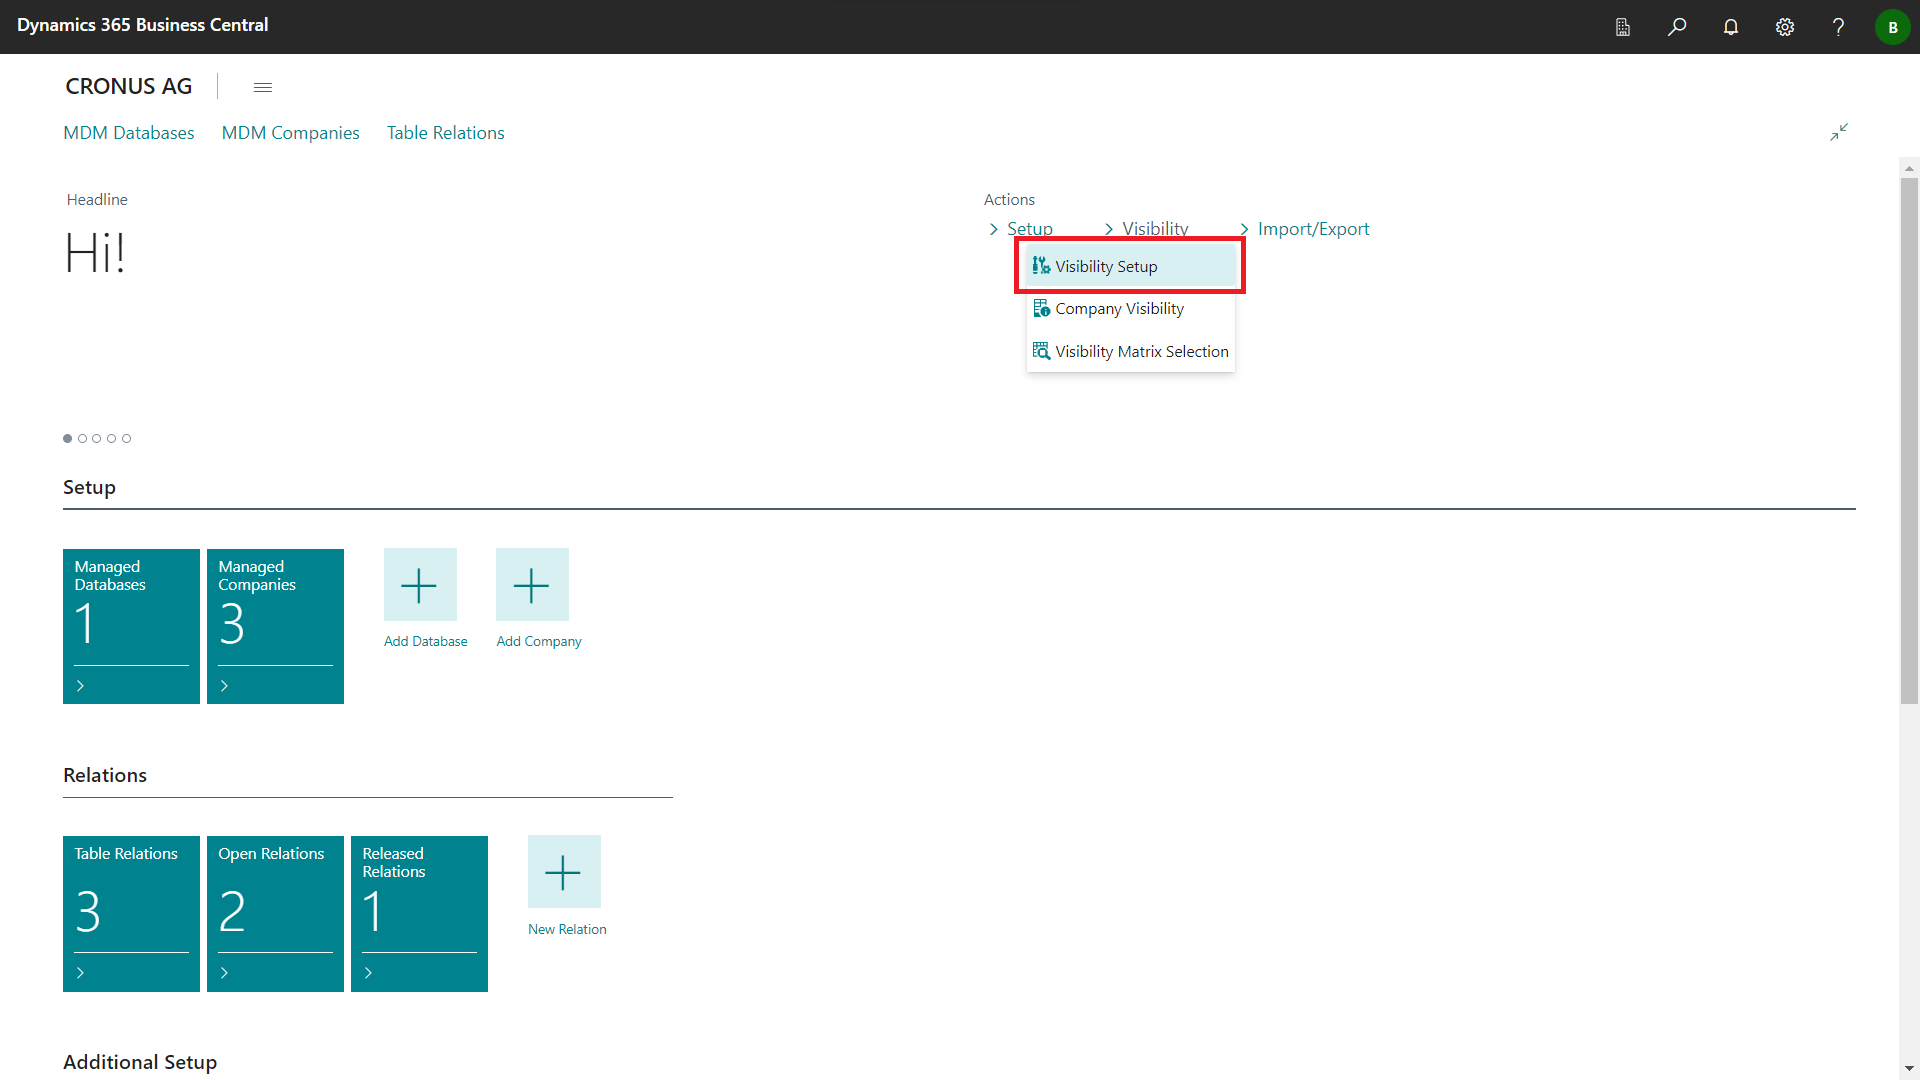Open the settings gear menu
Viewport: 1920px width, 1080px height.
click(1785, 27)
